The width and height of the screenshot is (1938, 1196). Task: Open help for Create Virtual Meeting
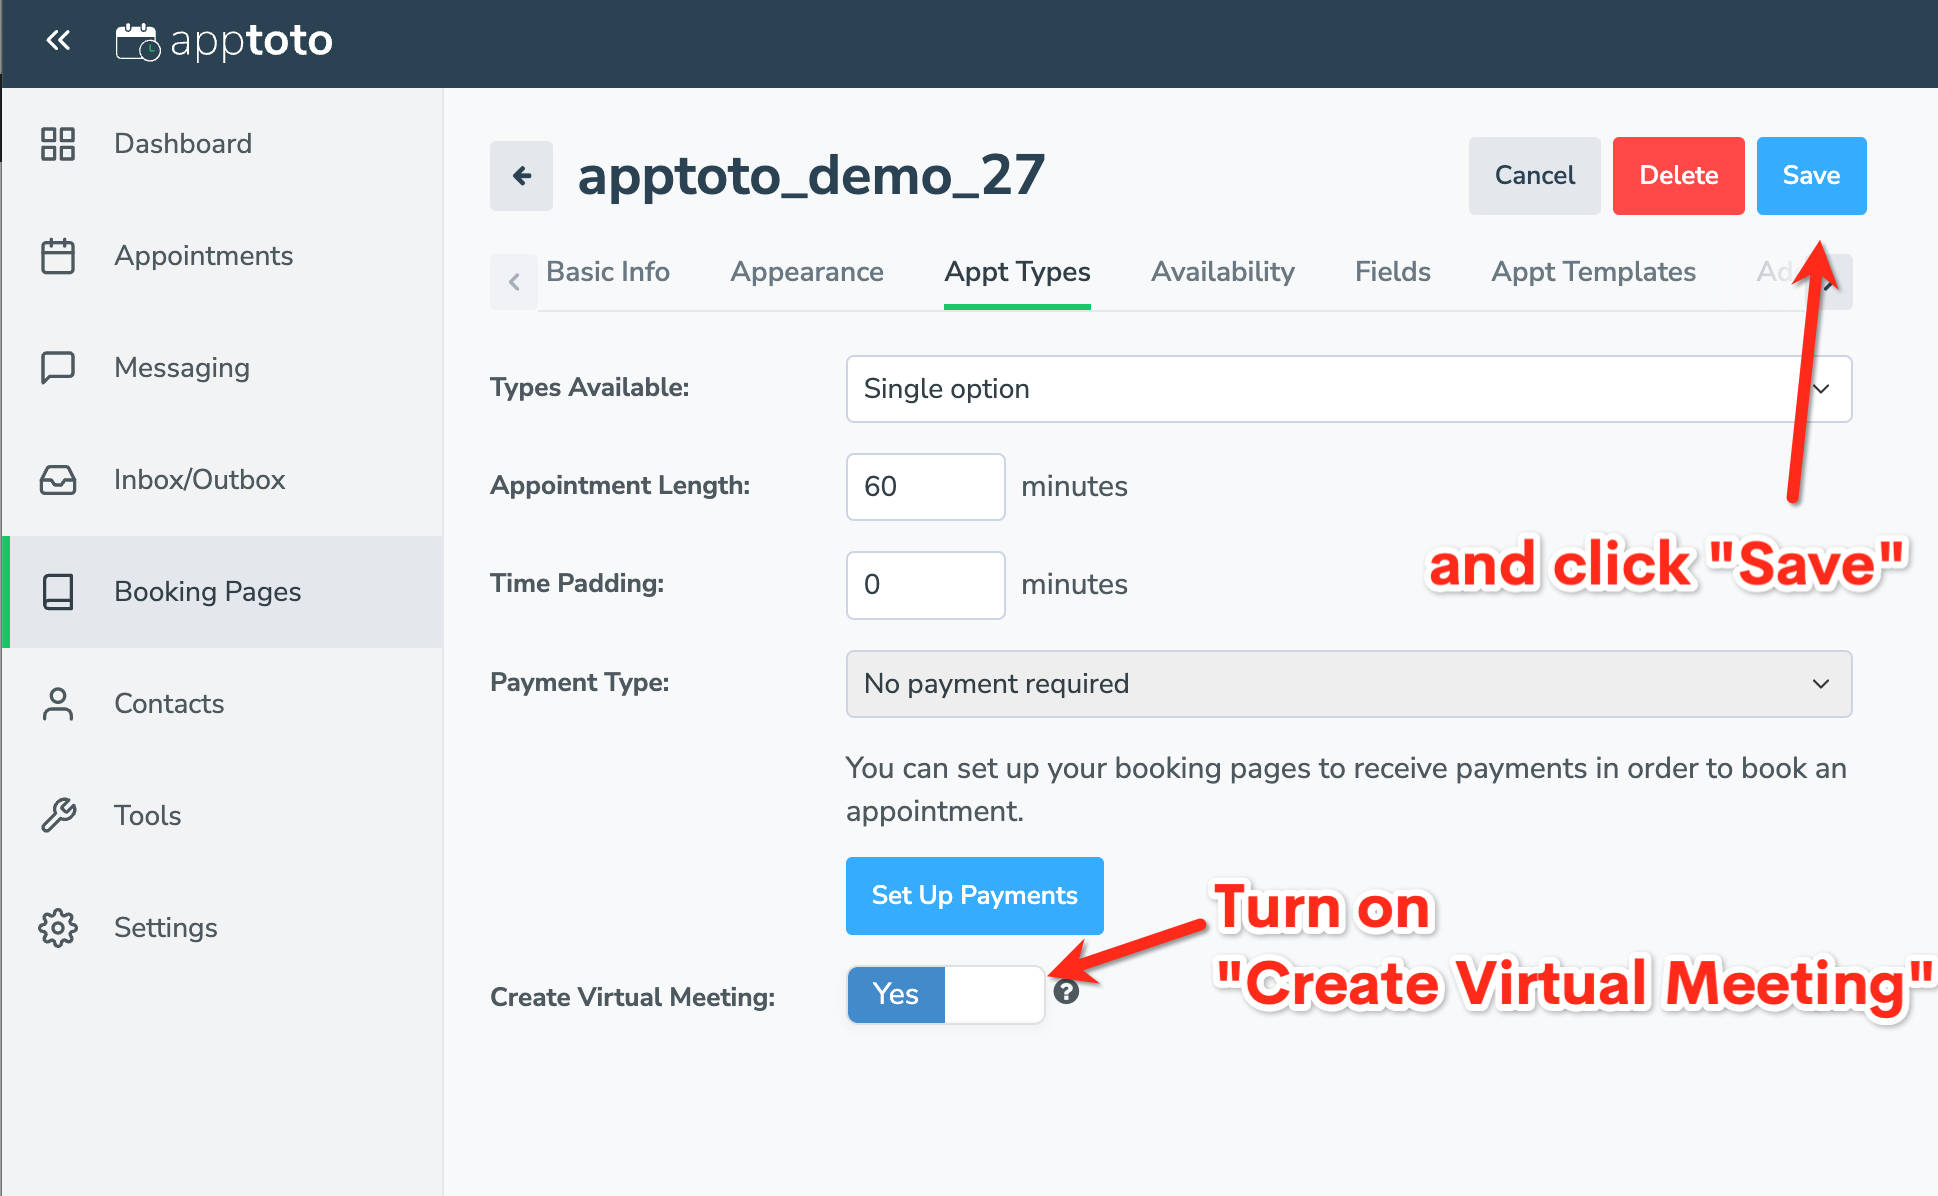coord(1067,993)
